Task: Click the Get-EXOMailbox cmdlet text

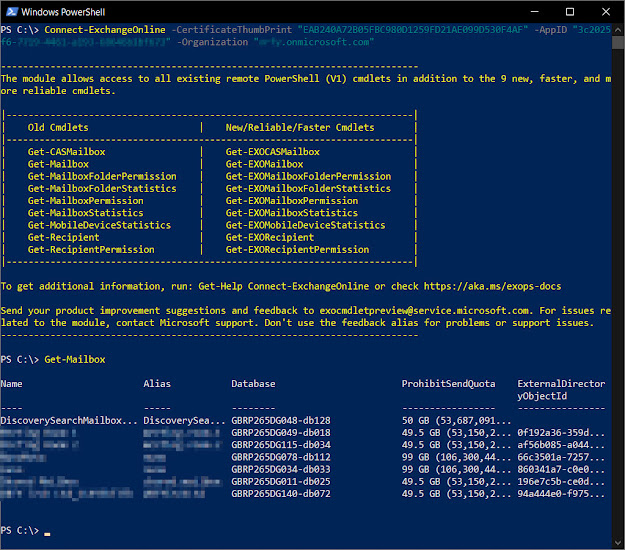Action: click(x=264, y=164)
